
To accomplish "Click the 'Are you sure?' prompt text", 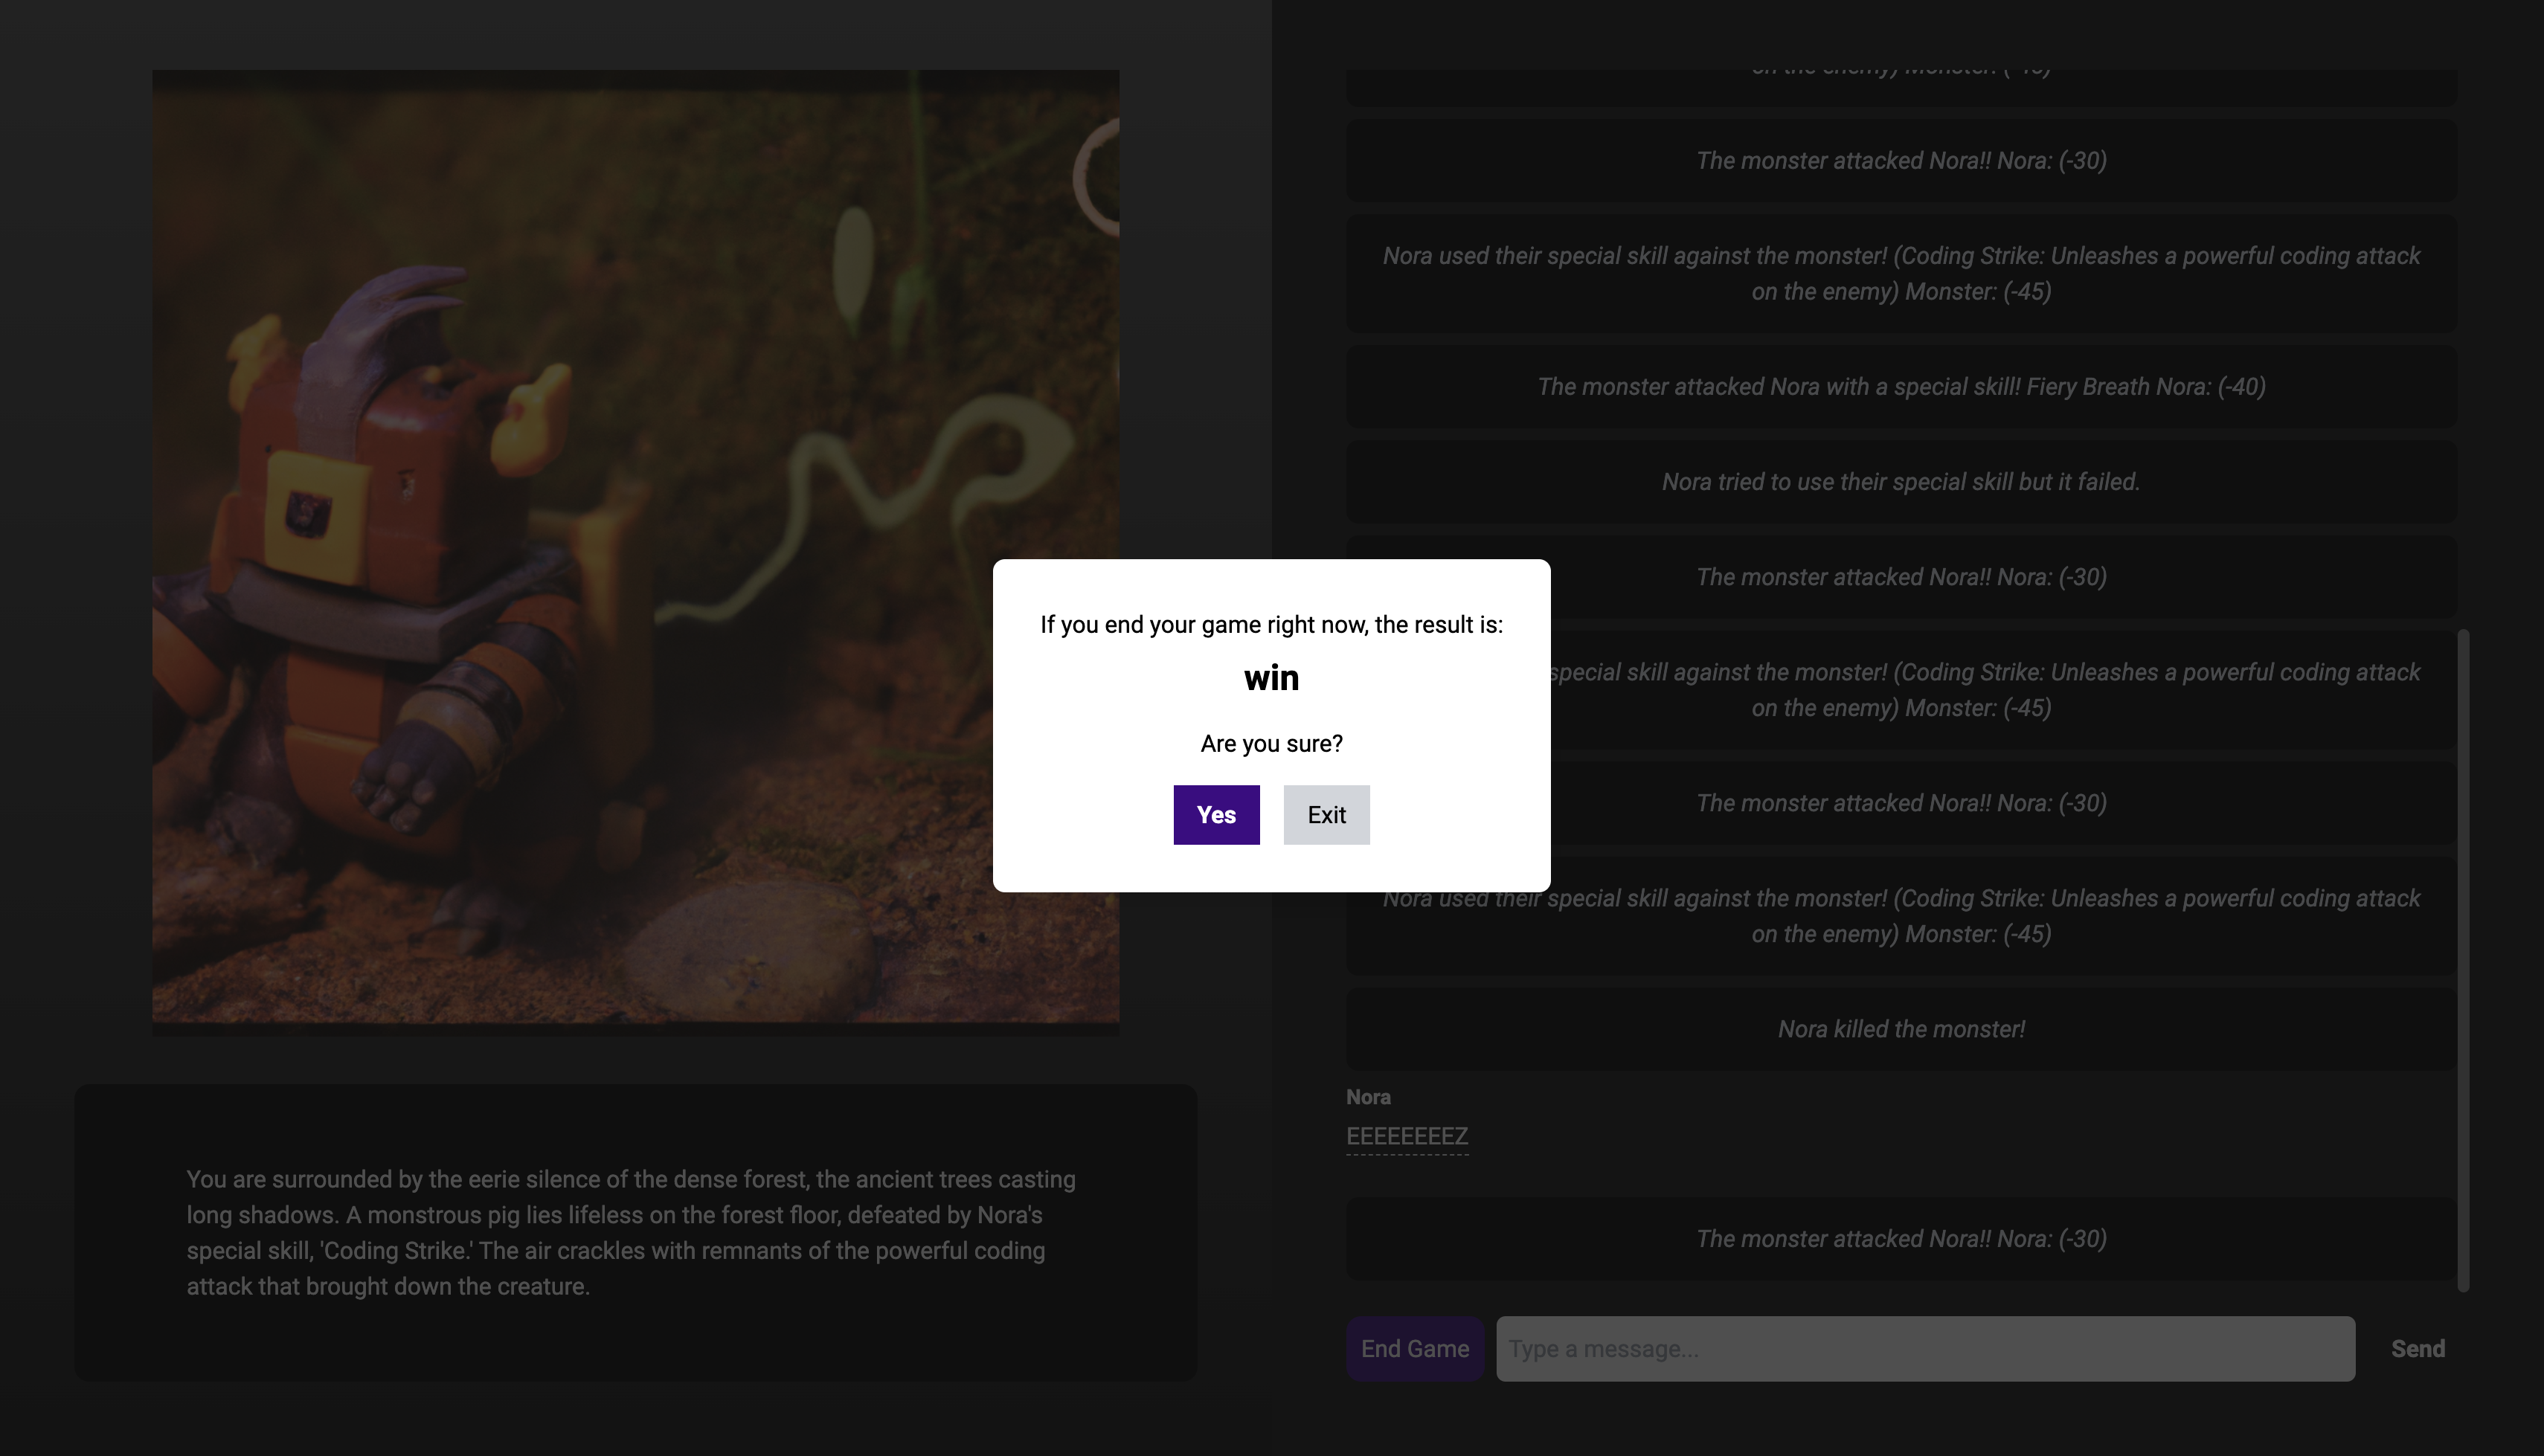I will point(1271,743).
